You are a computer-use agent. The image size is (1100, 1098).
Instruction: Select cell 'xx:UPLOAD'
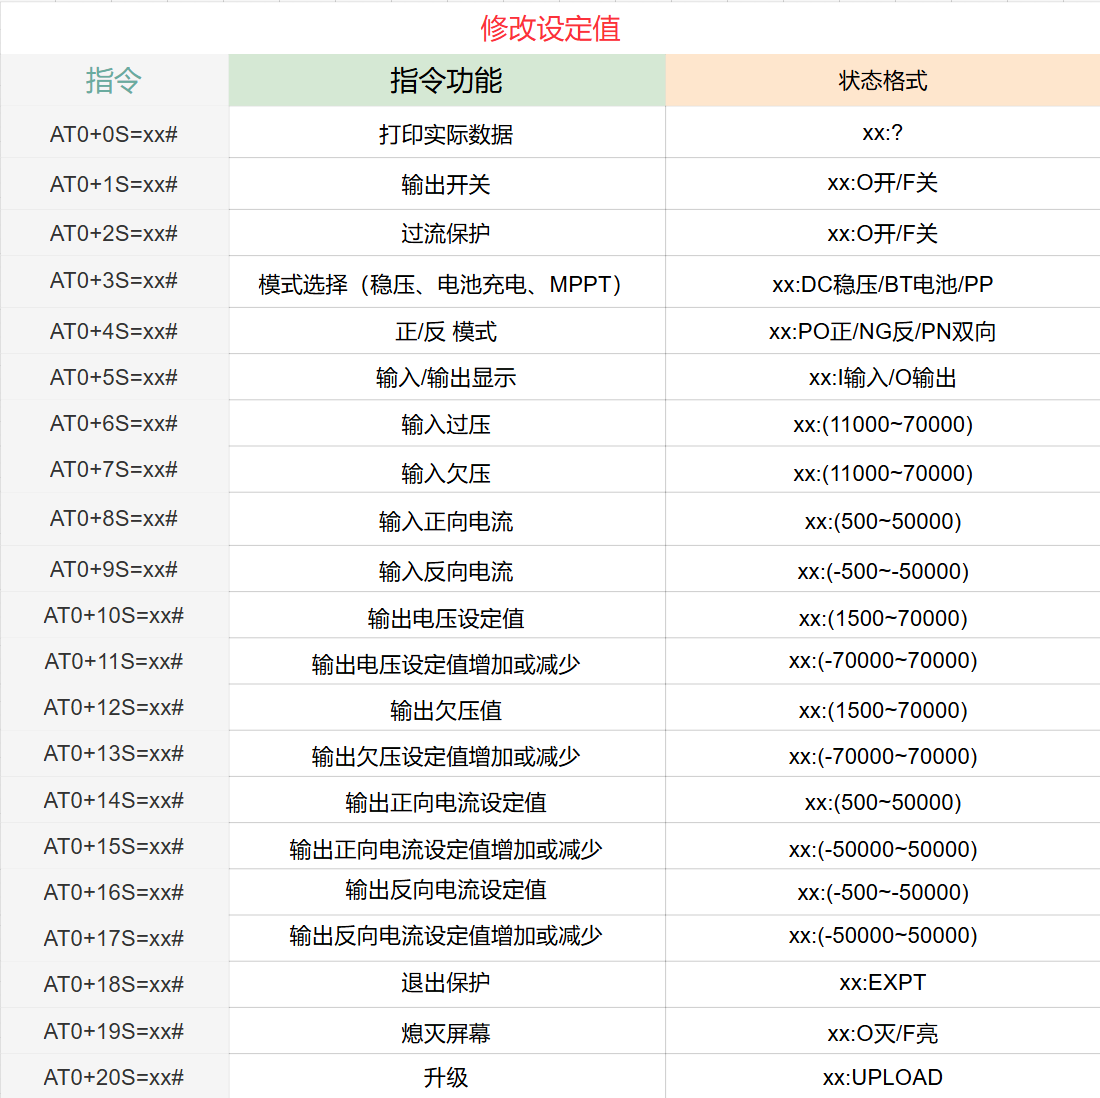[x=883, y=1077]
